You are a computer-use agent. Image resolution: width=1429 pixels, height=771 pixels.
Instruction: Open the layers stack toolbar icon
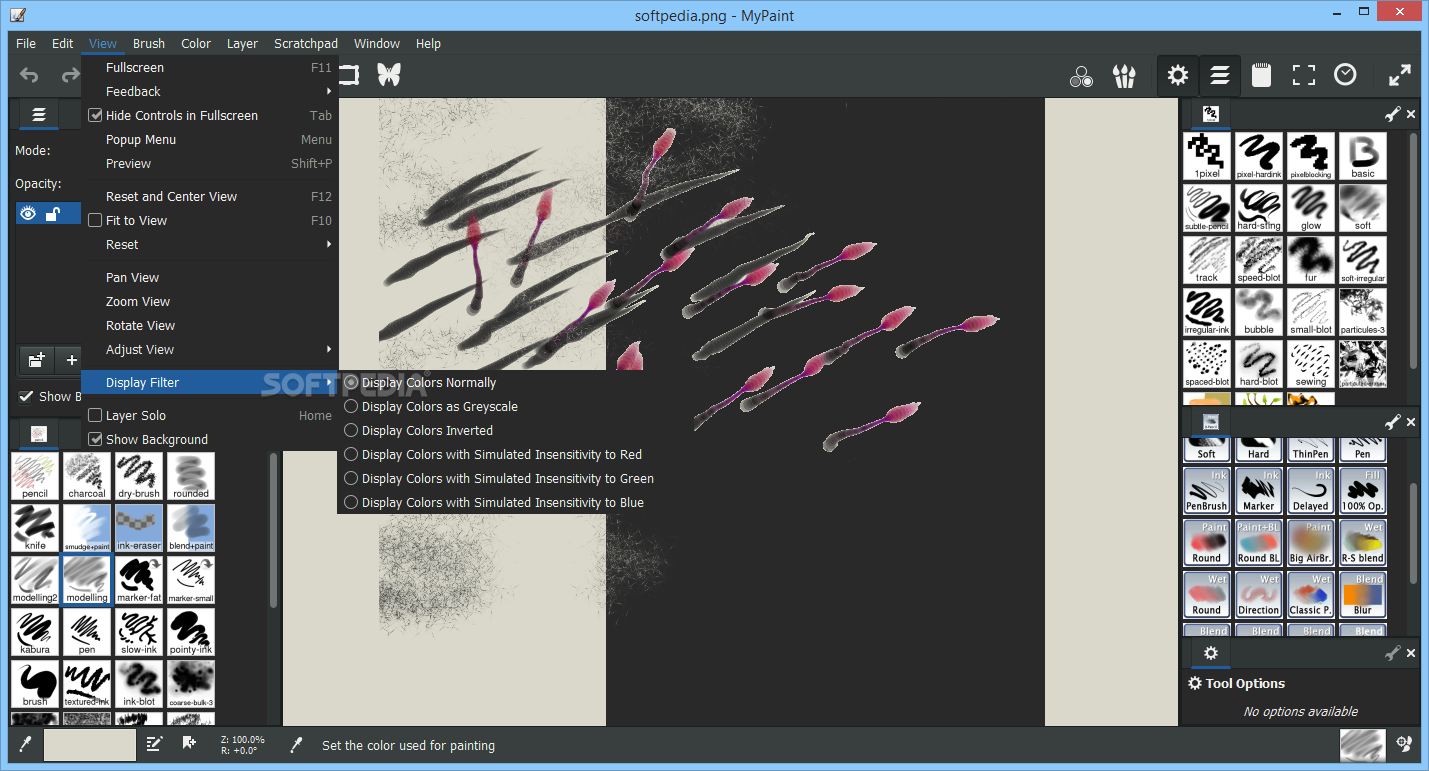(x=1220, y=76)
